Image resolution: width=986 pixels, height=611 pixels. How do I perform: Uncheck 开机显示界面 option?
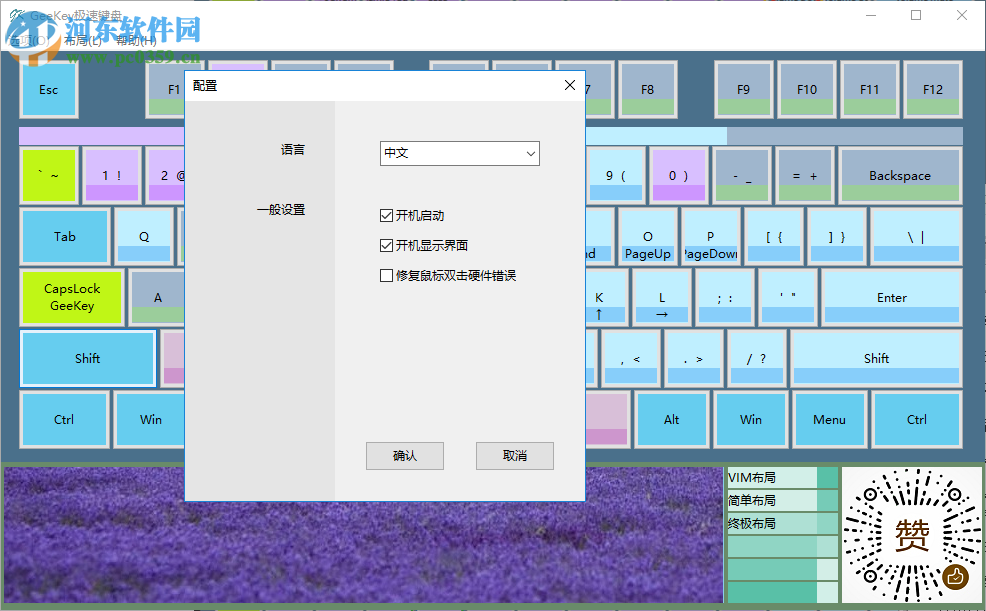click(x=386, y=245)
